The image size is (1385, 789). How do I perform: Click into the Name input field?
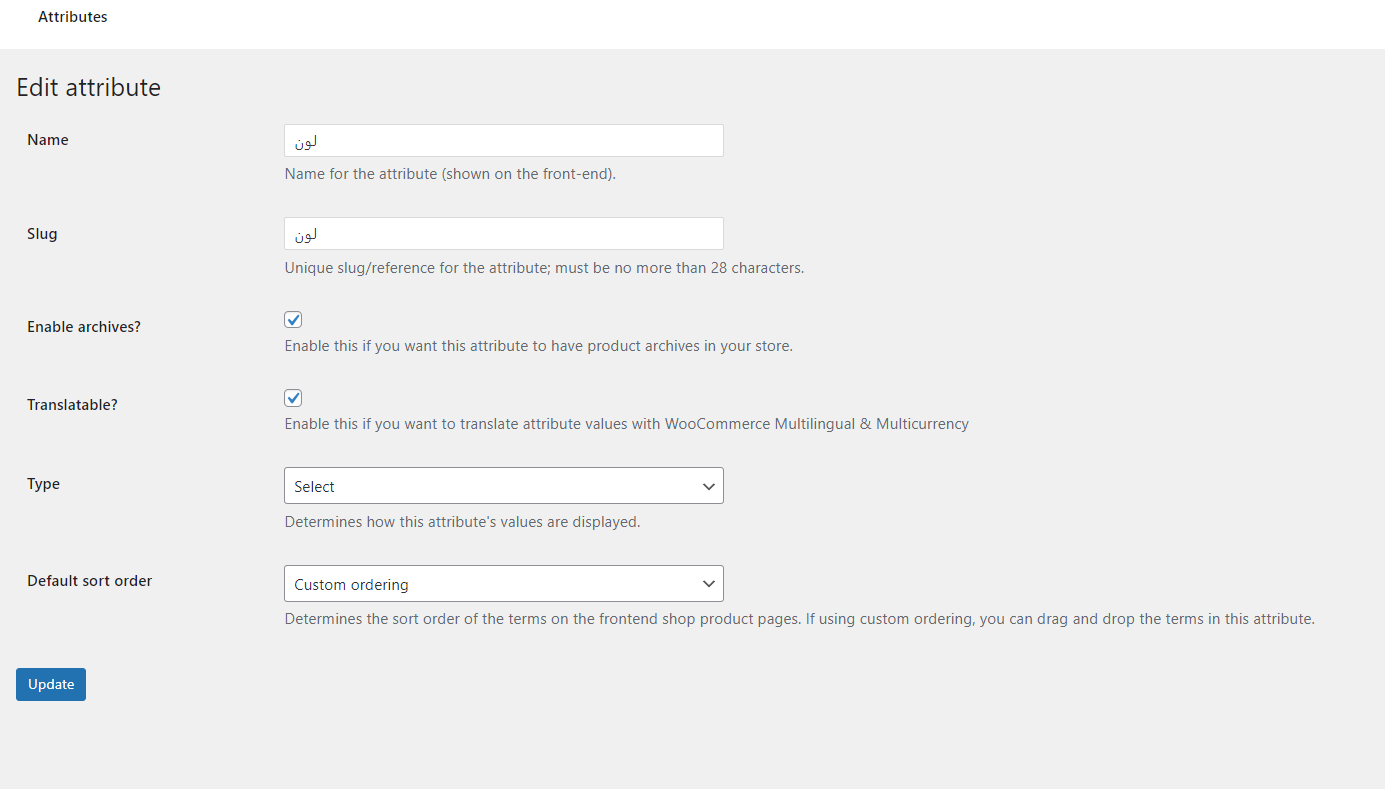504,141
